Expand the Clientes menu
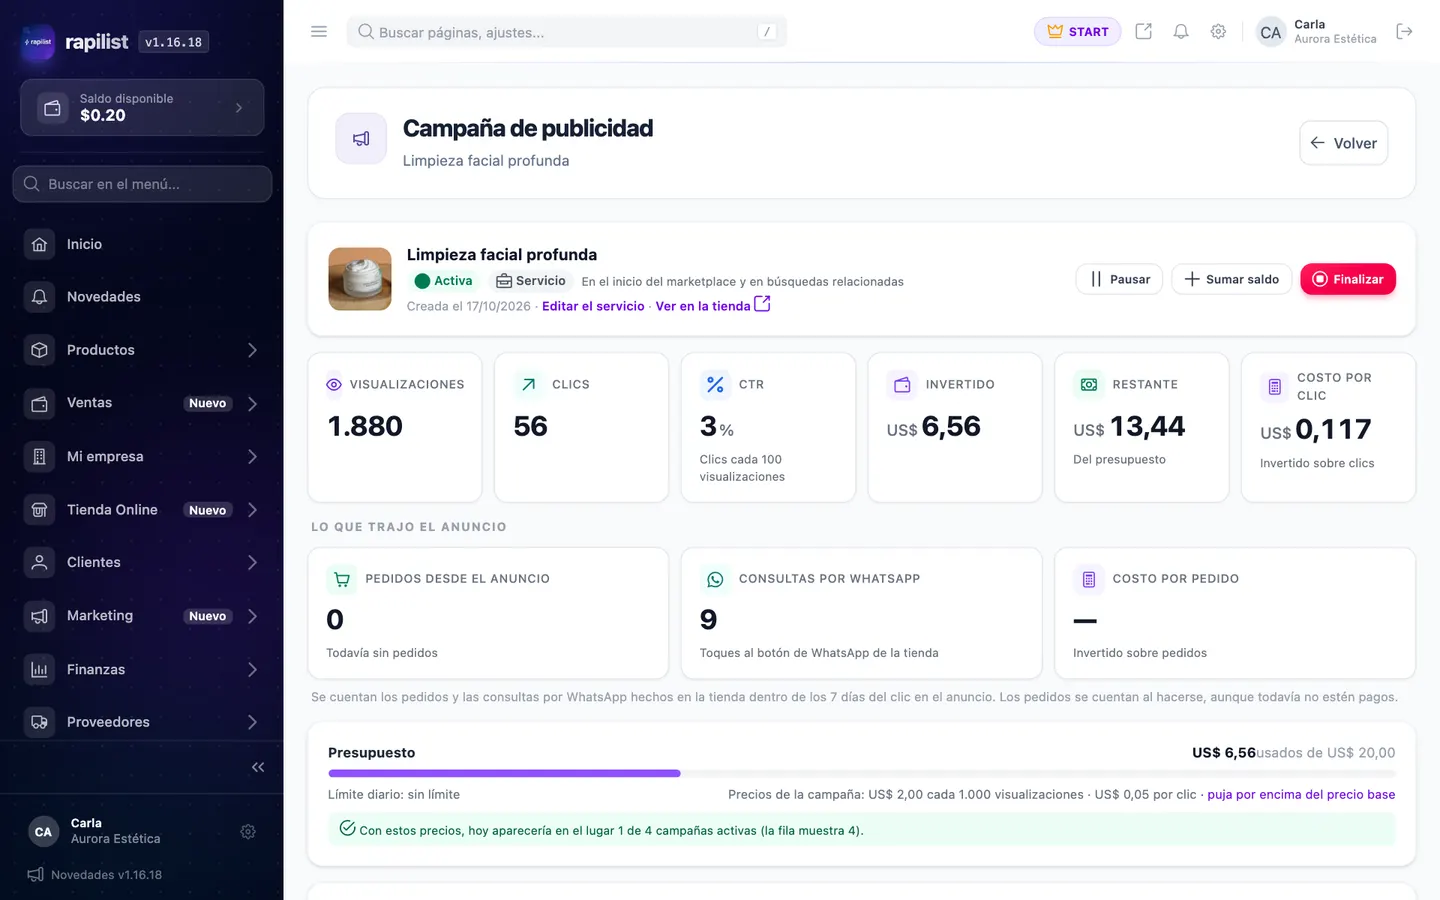Image resolution: width=1440 pixels, height=900 pixels. point(142,562)
